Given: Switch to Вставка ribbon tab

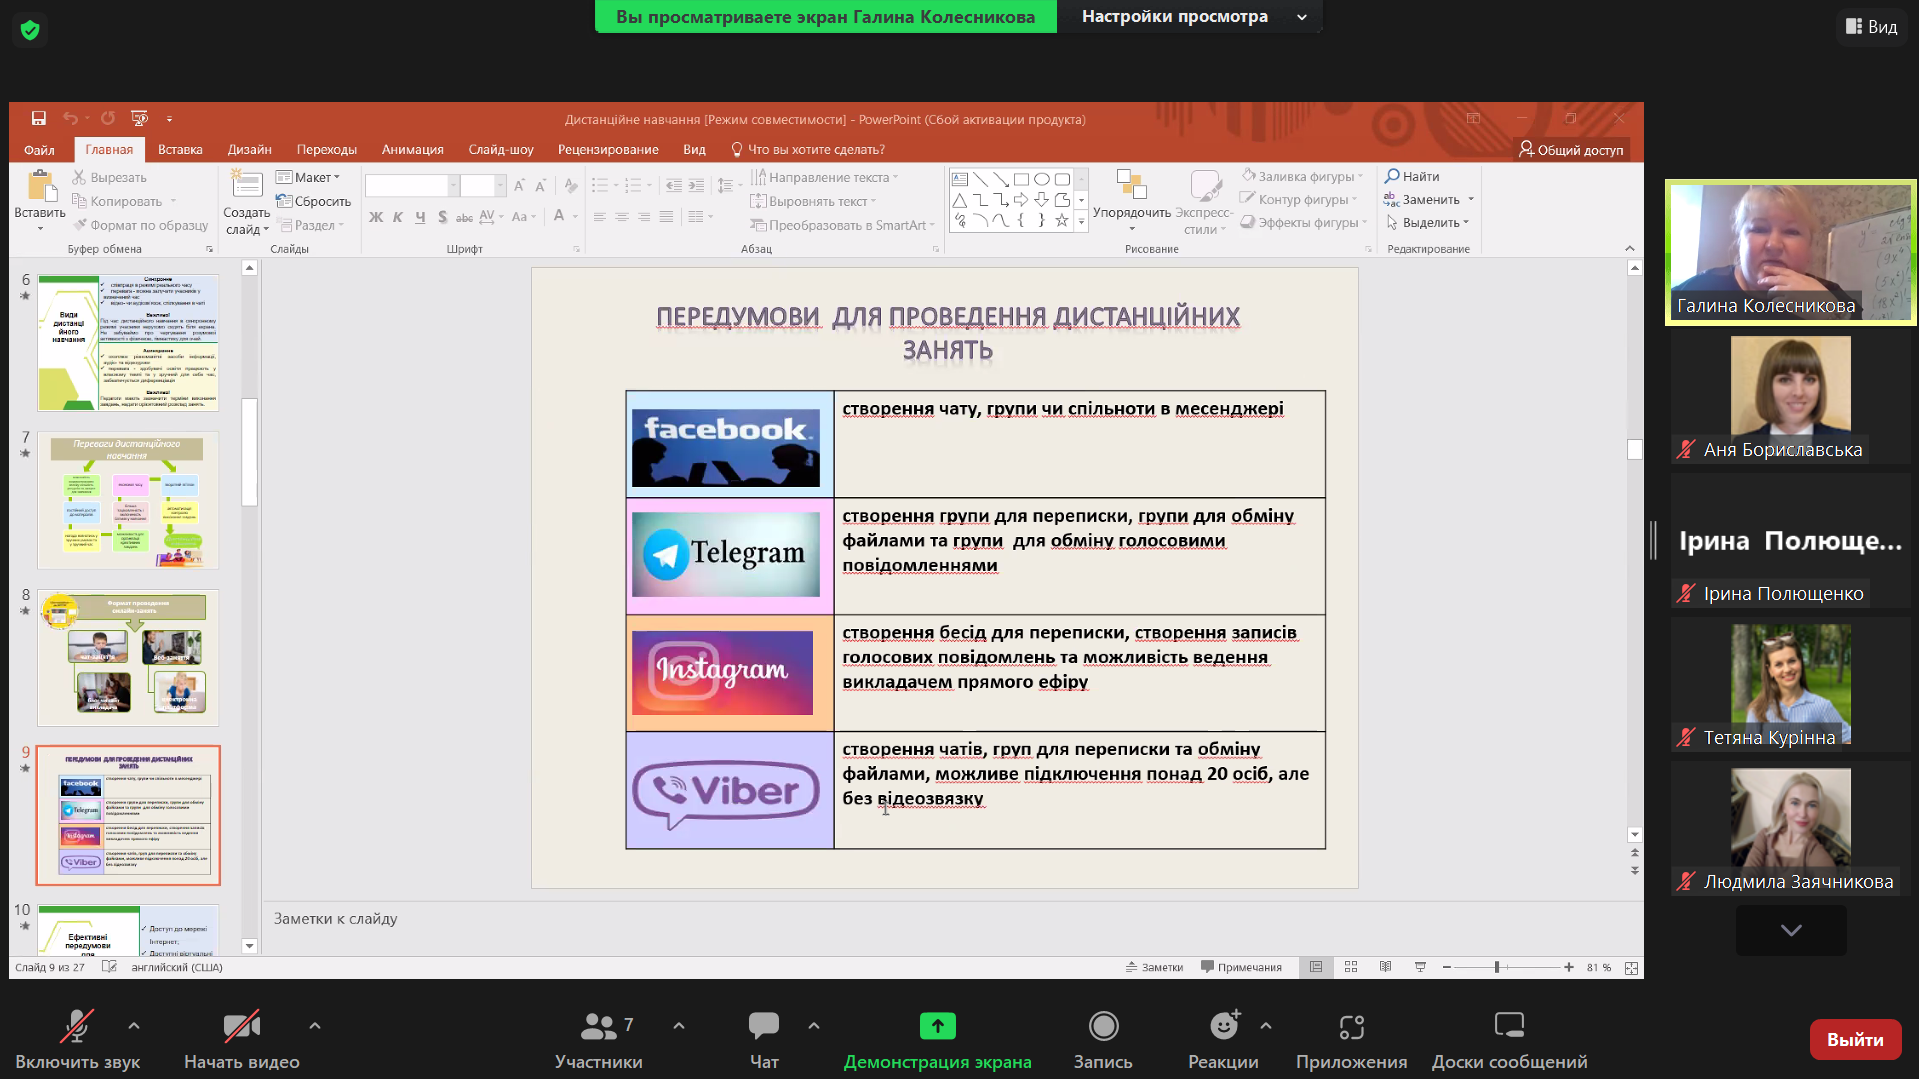Looking at the screenshot, I should pos(180,149).
